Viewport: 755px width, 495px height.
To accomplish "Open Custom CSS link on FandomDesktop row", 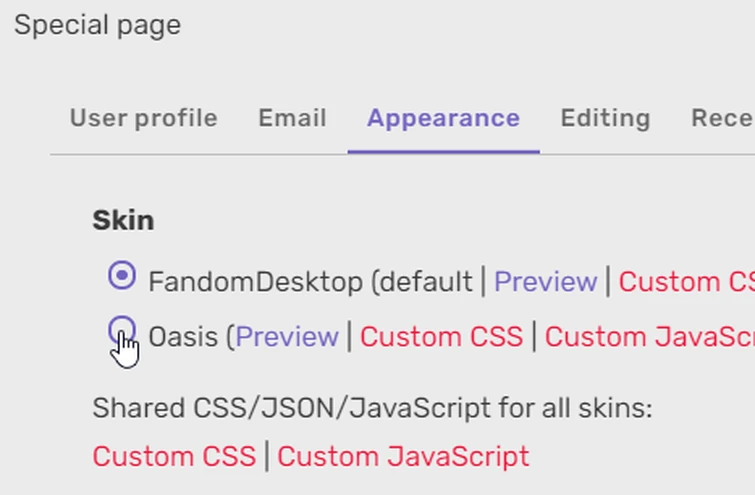I will (x=686, y=282).
